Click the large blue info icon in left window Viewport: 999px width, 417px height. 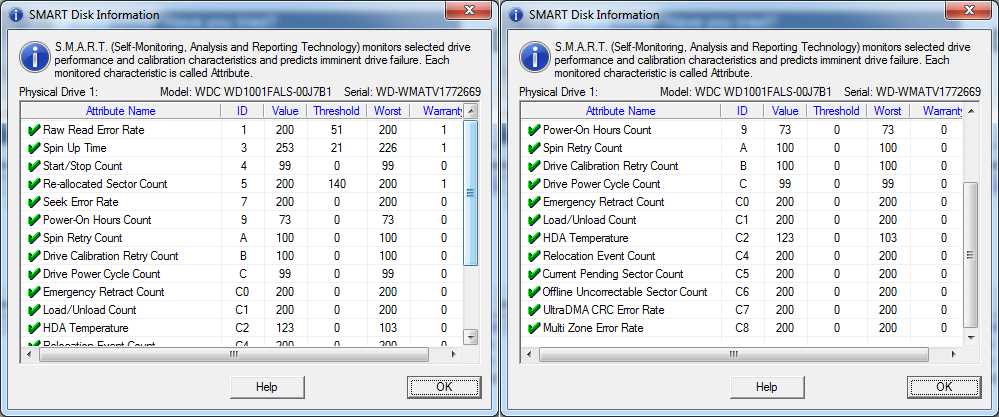coord(34,57)
